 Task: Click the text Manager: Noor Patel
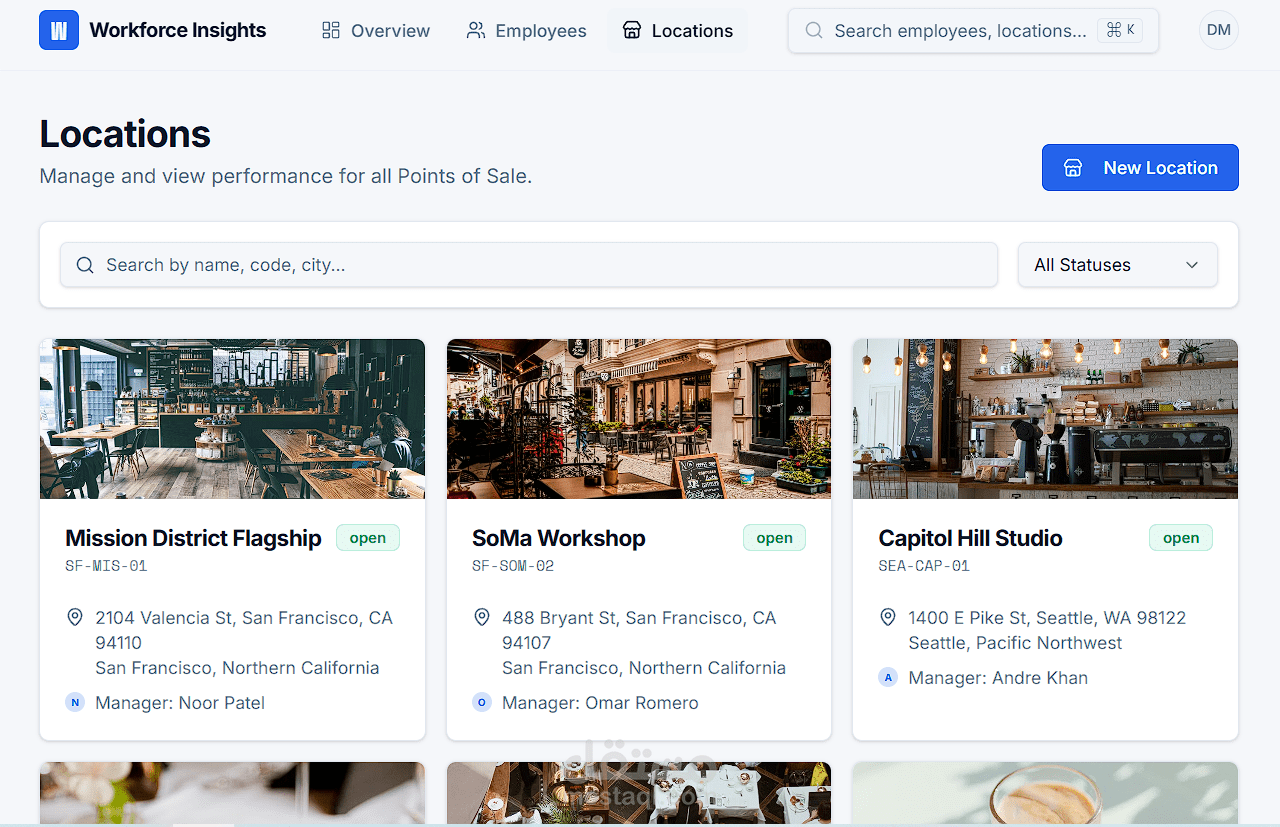(x=180, y=703)
